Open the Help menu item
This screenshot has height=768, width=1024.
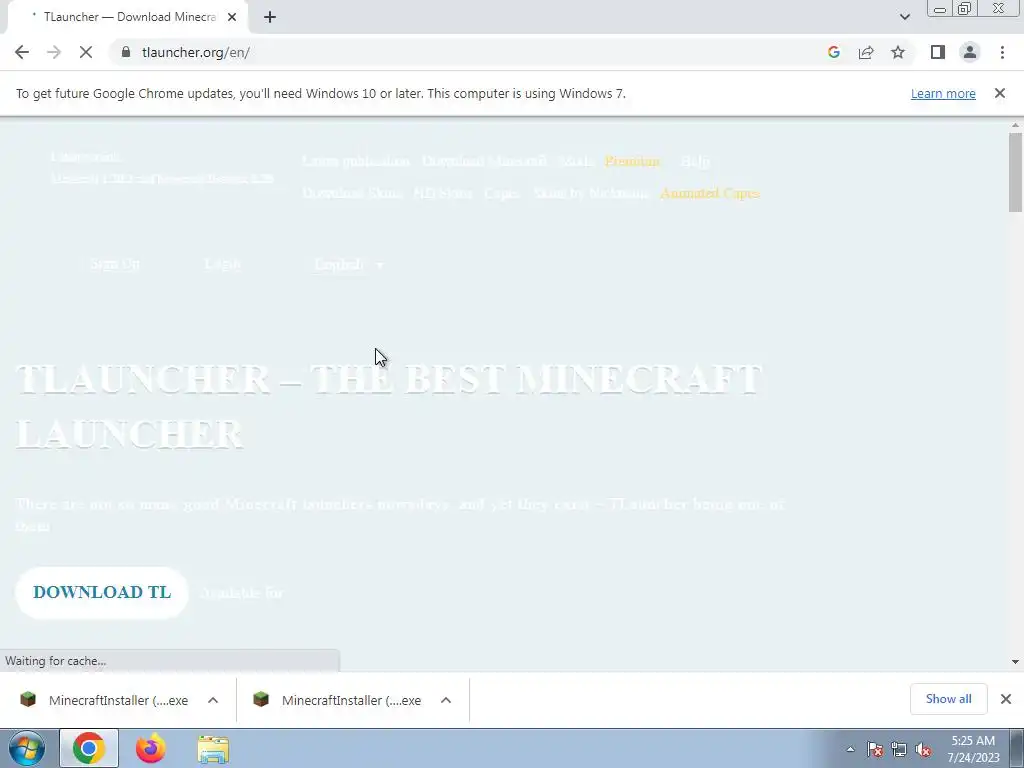695,161
